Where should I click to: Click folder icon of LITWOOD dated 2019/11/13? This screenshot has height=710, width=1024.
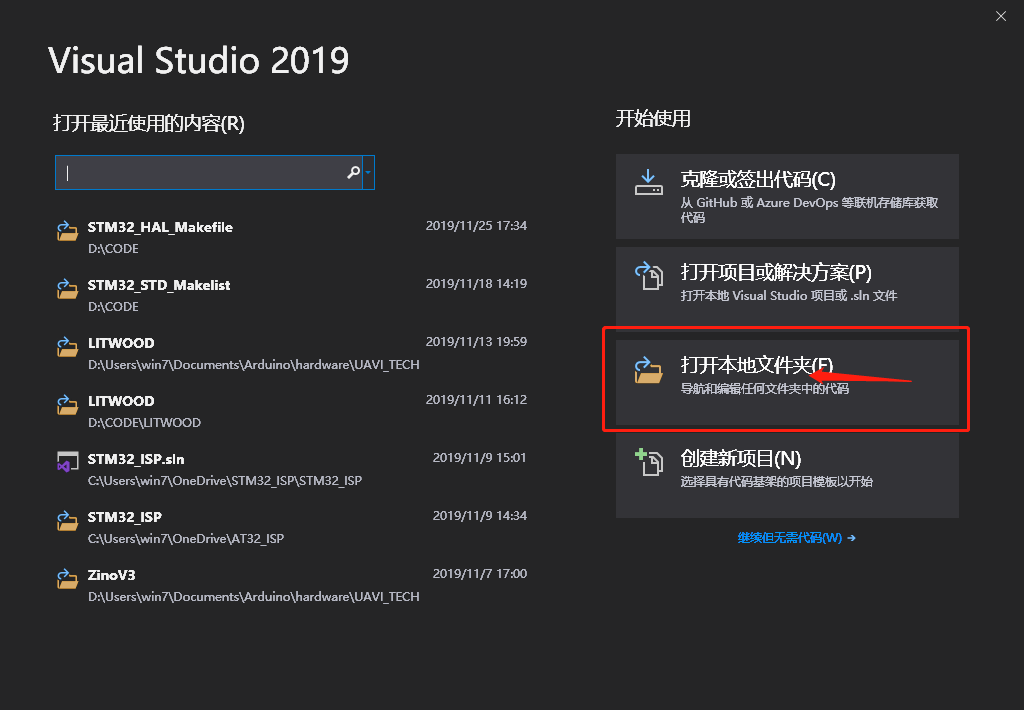tap(67, 347)
